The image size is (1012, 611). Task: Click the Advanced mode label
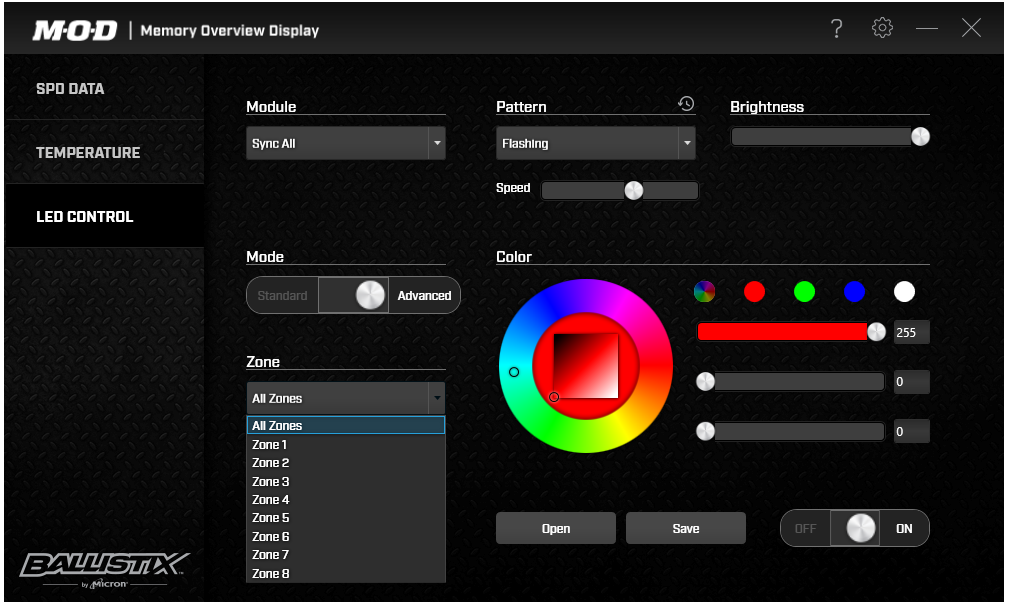click(x=424, y=296)
